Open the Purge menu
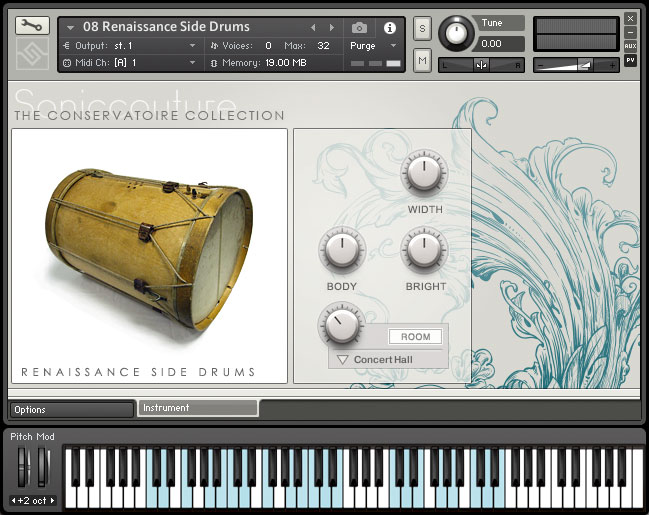 [373, 46]
